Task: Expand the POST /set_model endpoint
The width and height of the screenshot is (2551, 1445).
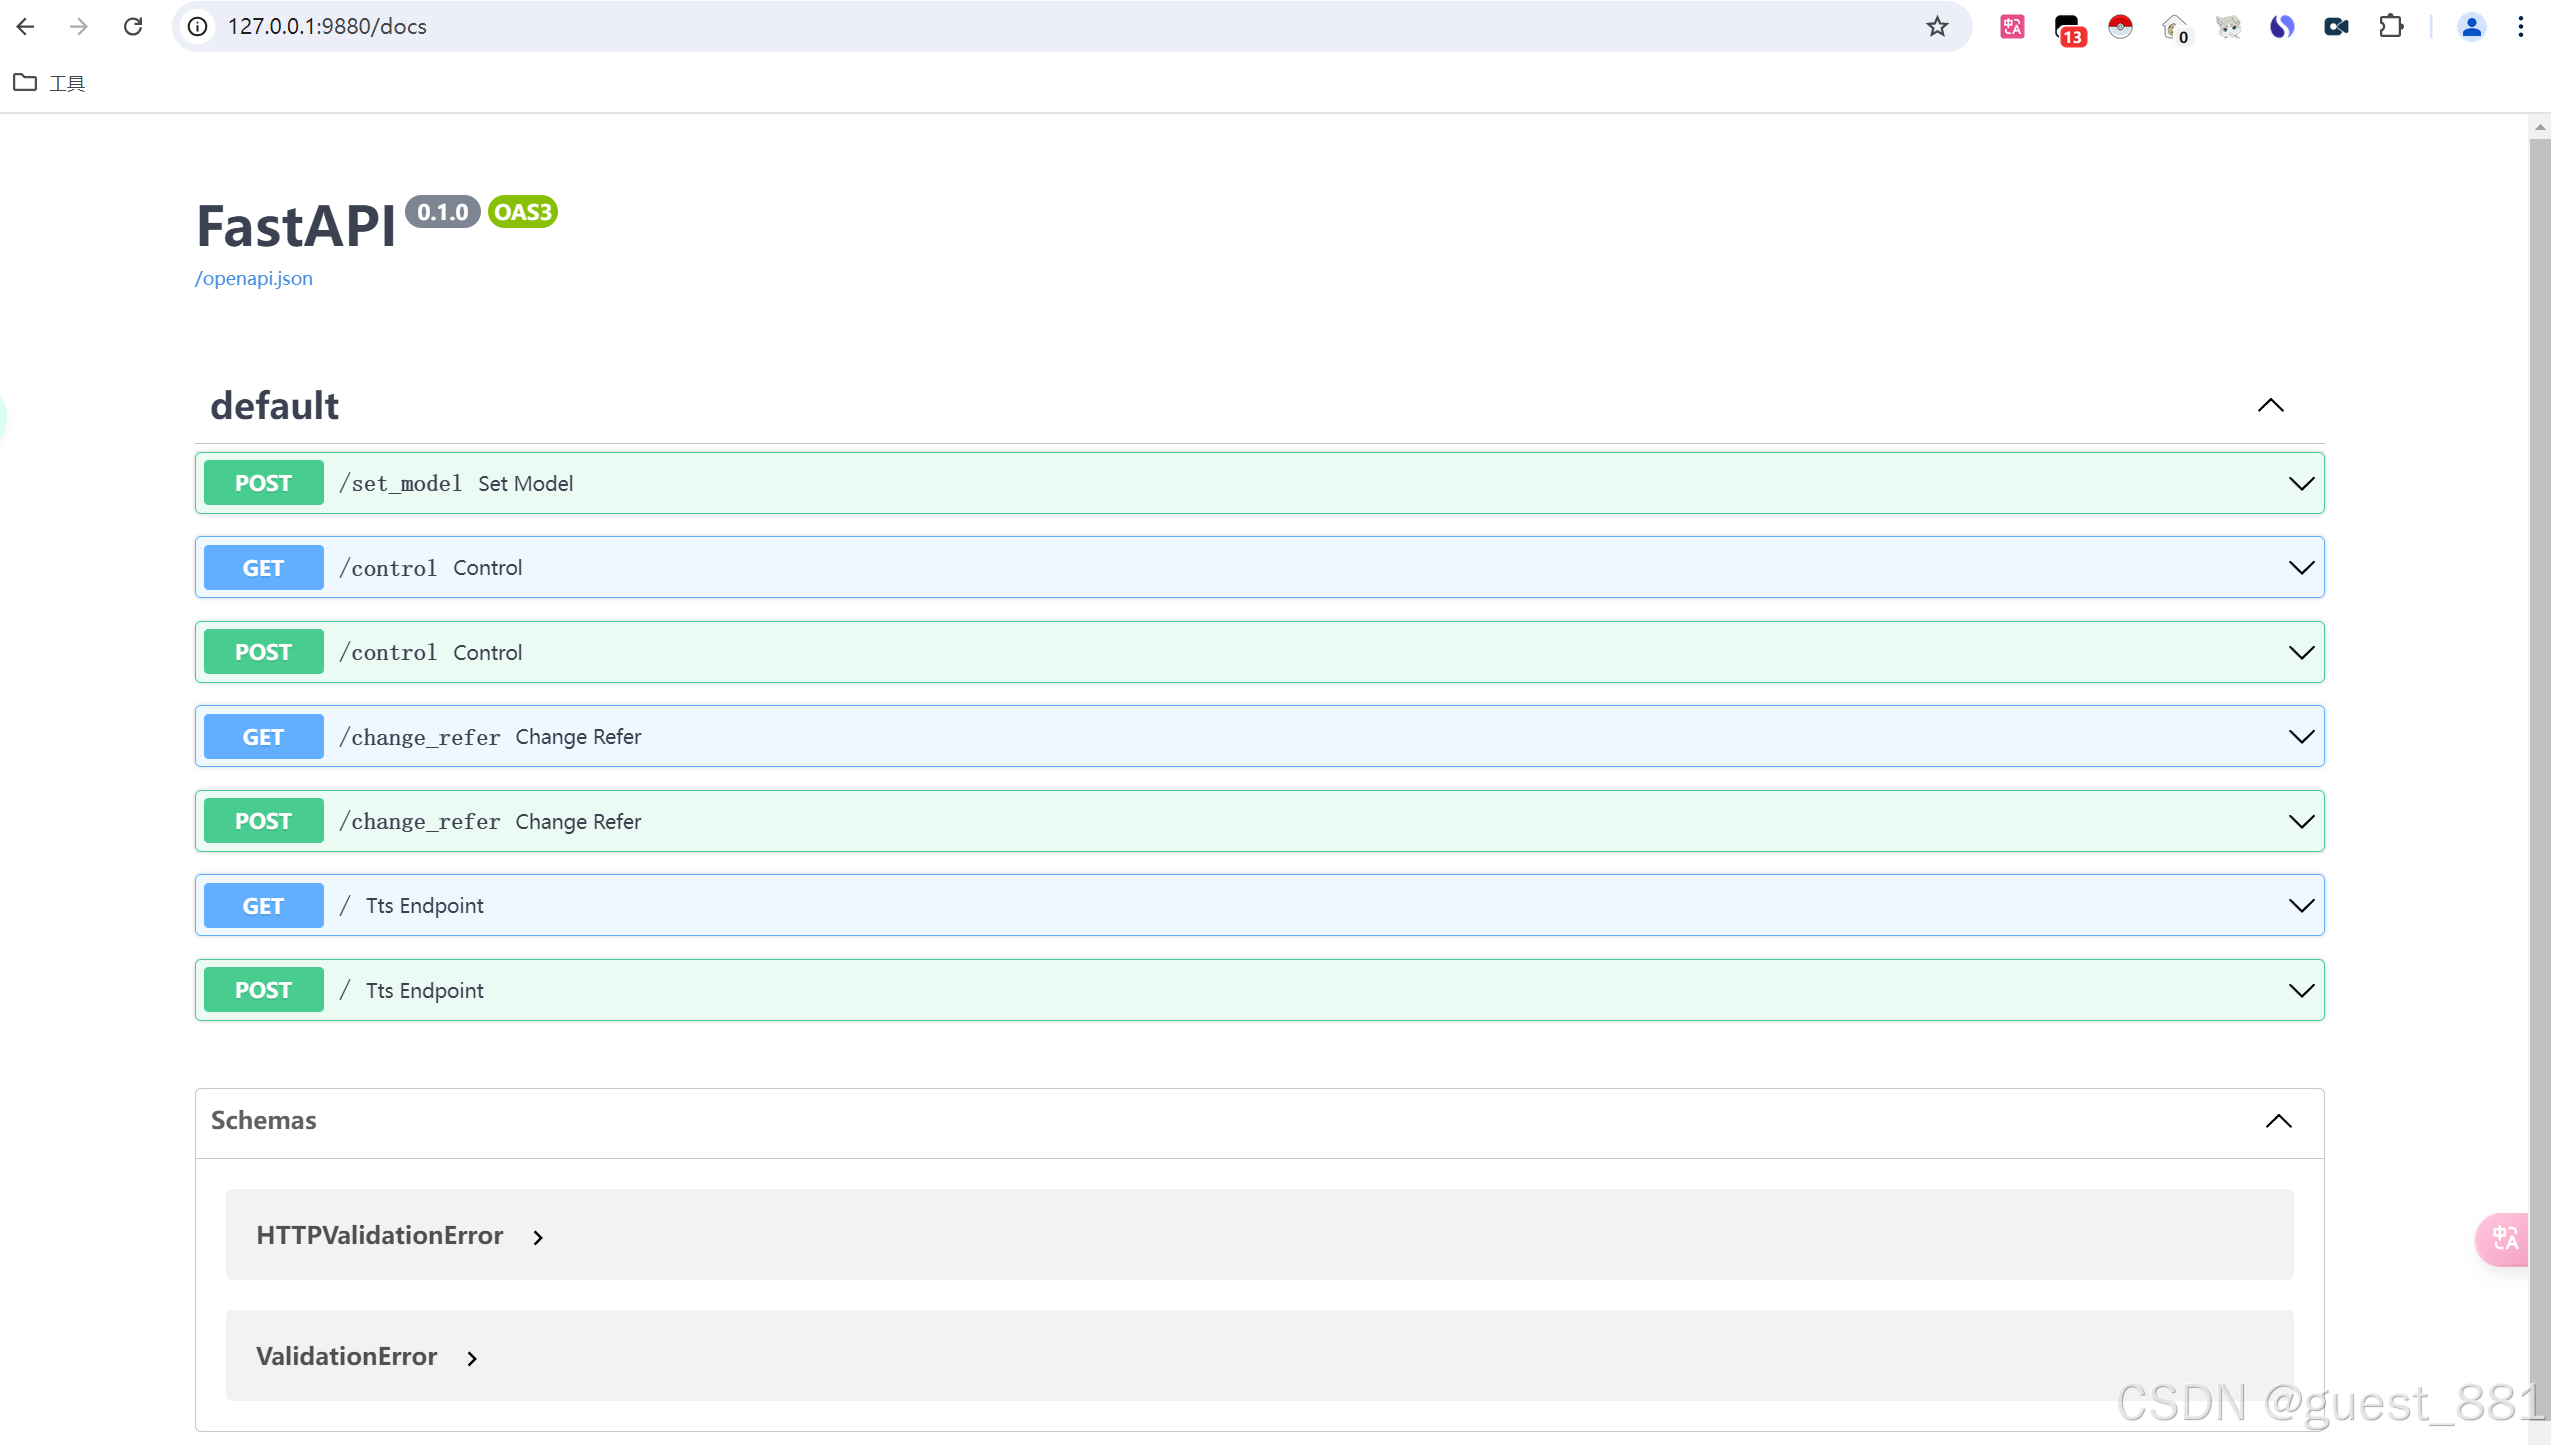Action: [x=2301, y=483]
